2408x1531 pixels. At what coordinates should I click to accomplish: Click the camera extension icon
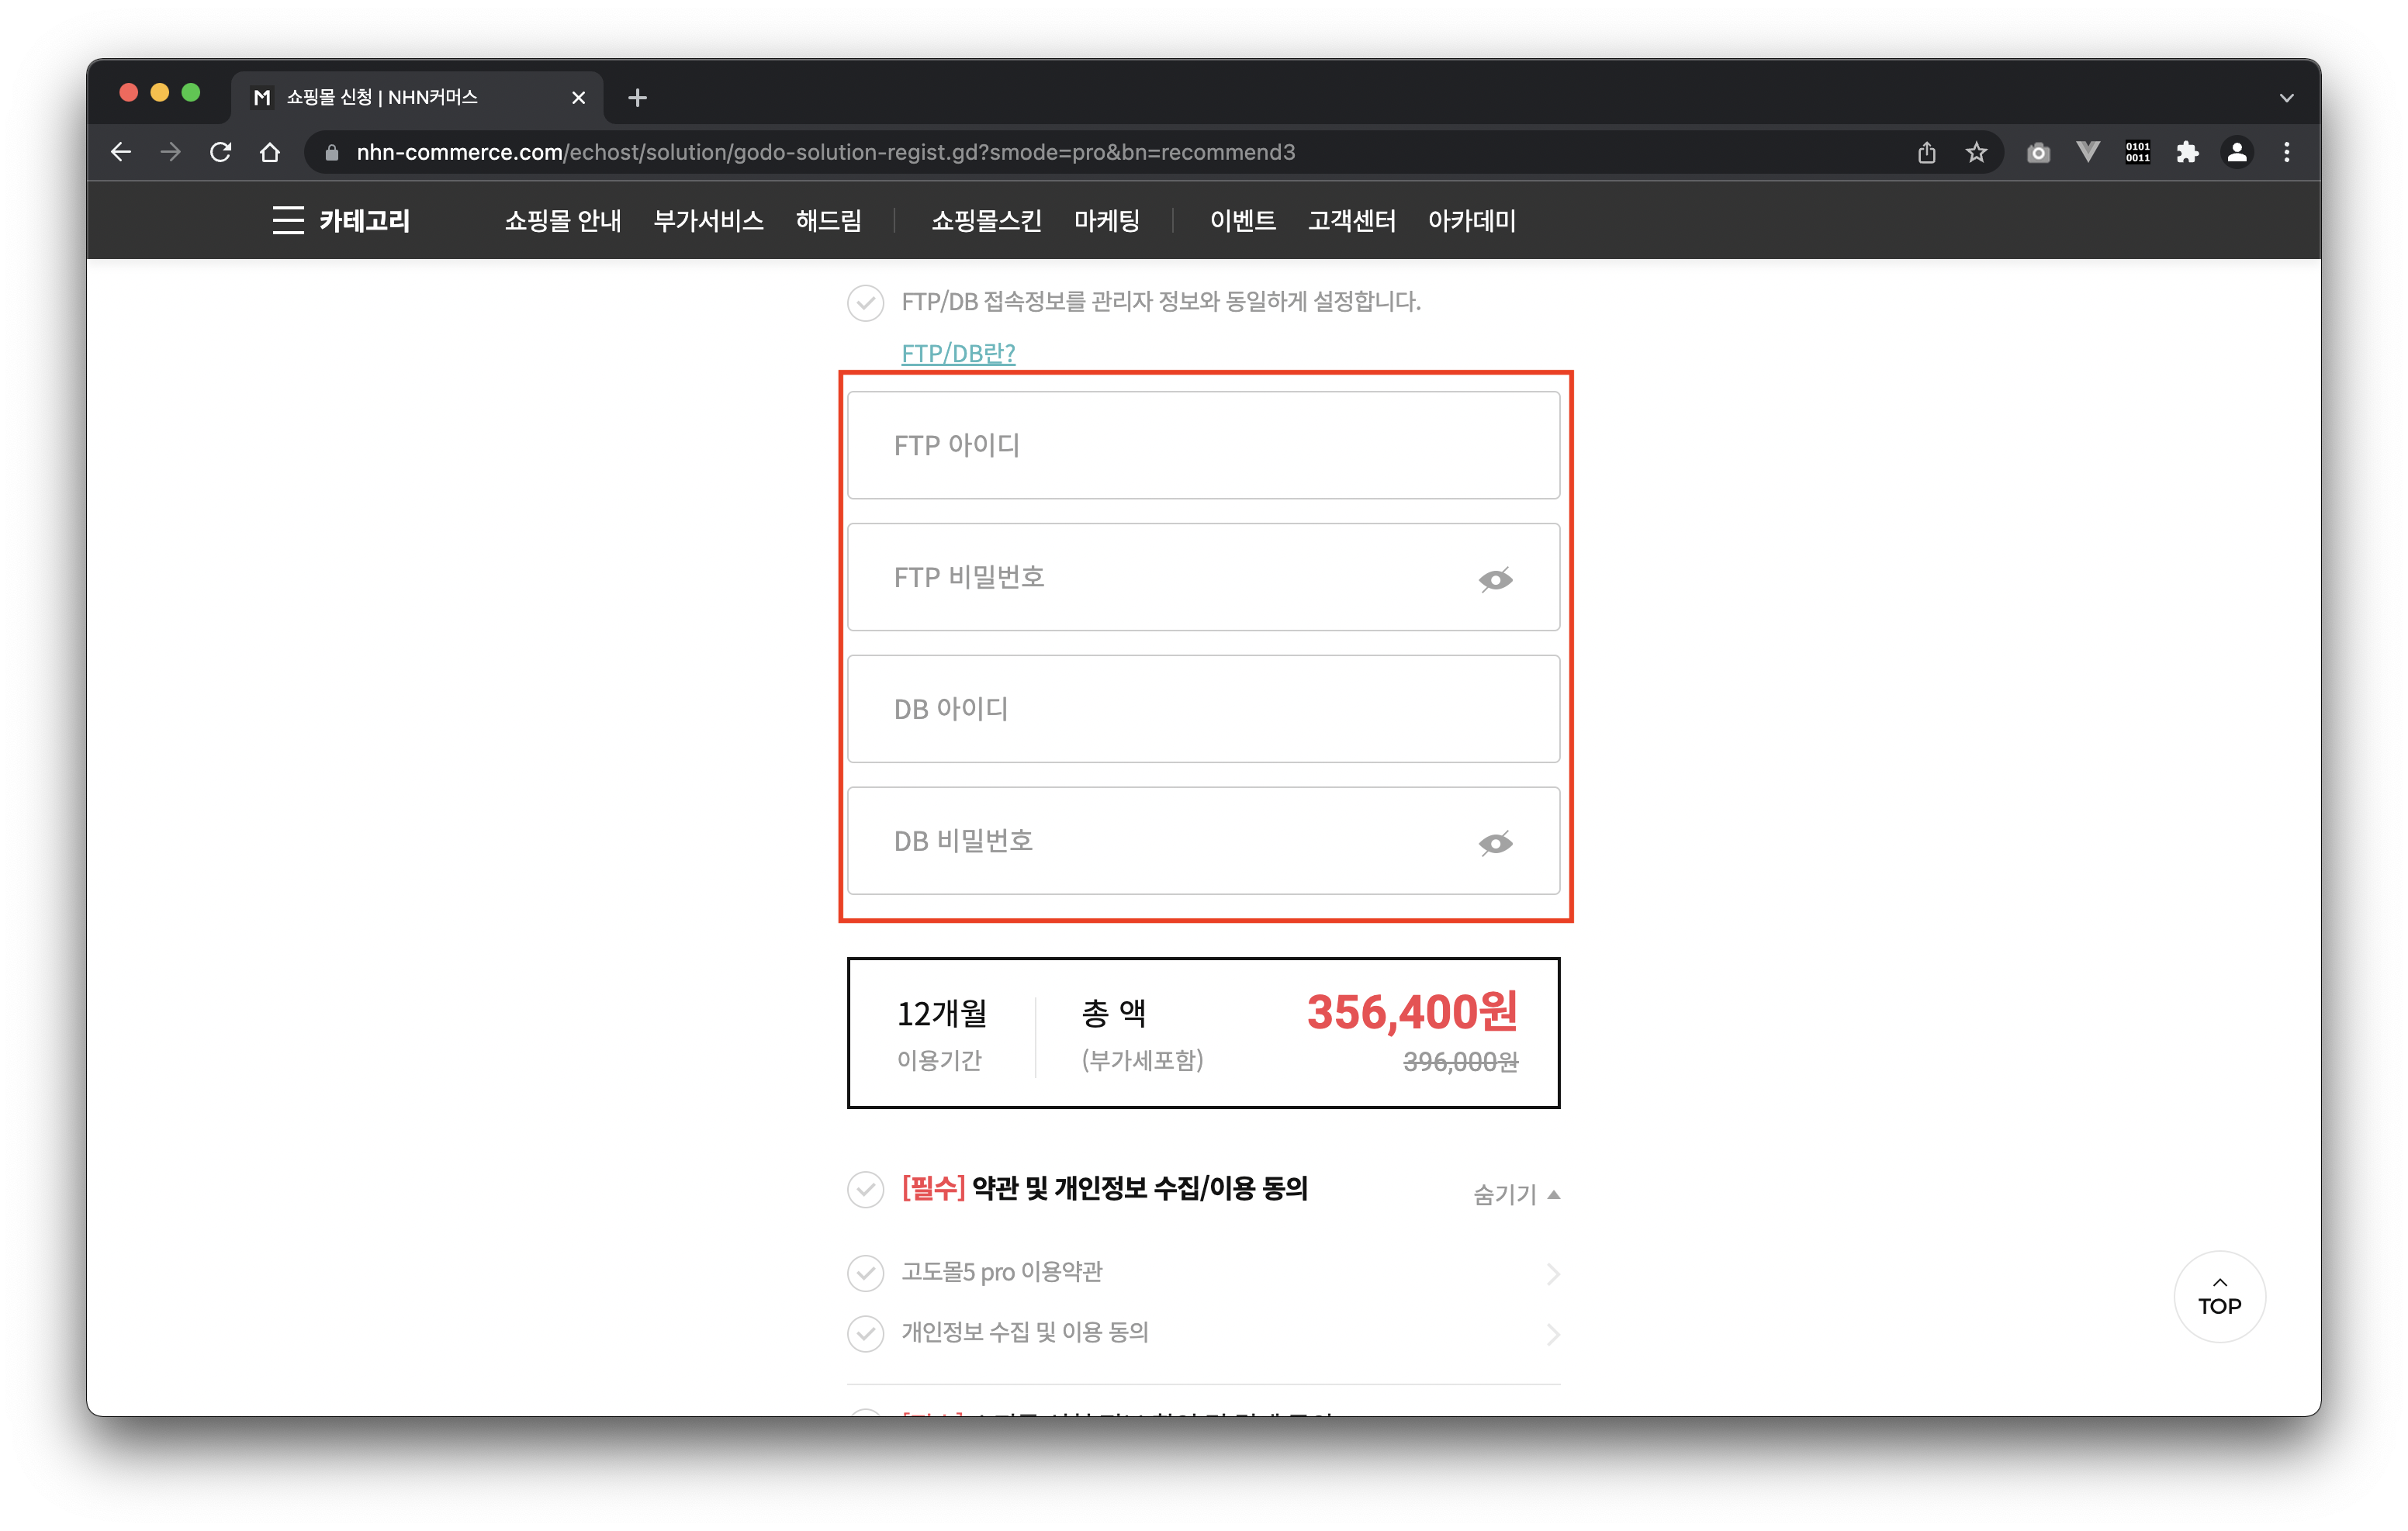pyautogui.click(x=2038, y=152)
